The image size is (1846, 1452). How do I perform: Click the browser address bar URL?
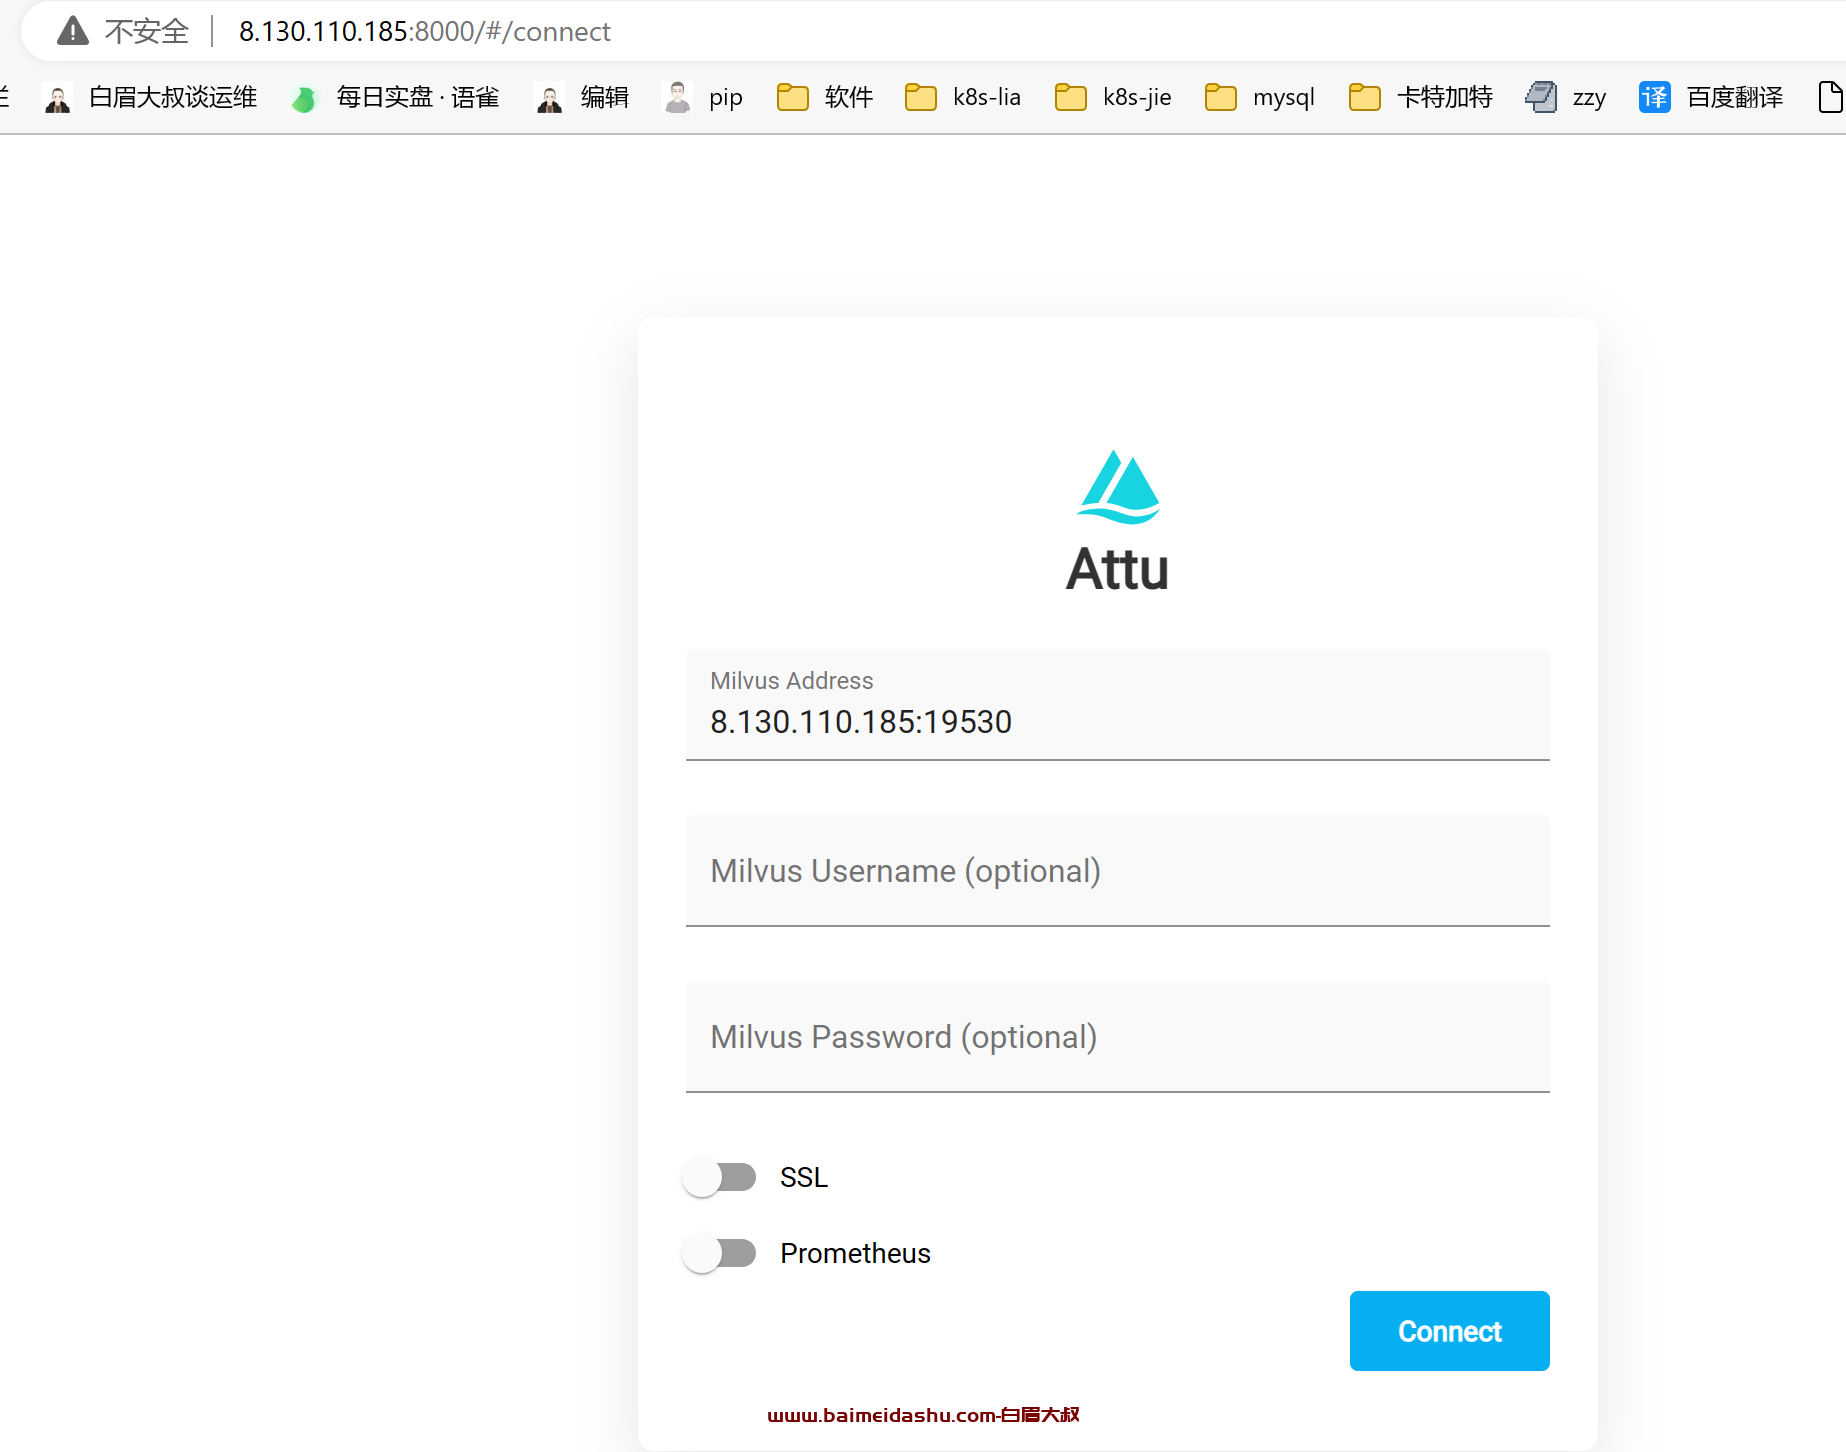424,31
